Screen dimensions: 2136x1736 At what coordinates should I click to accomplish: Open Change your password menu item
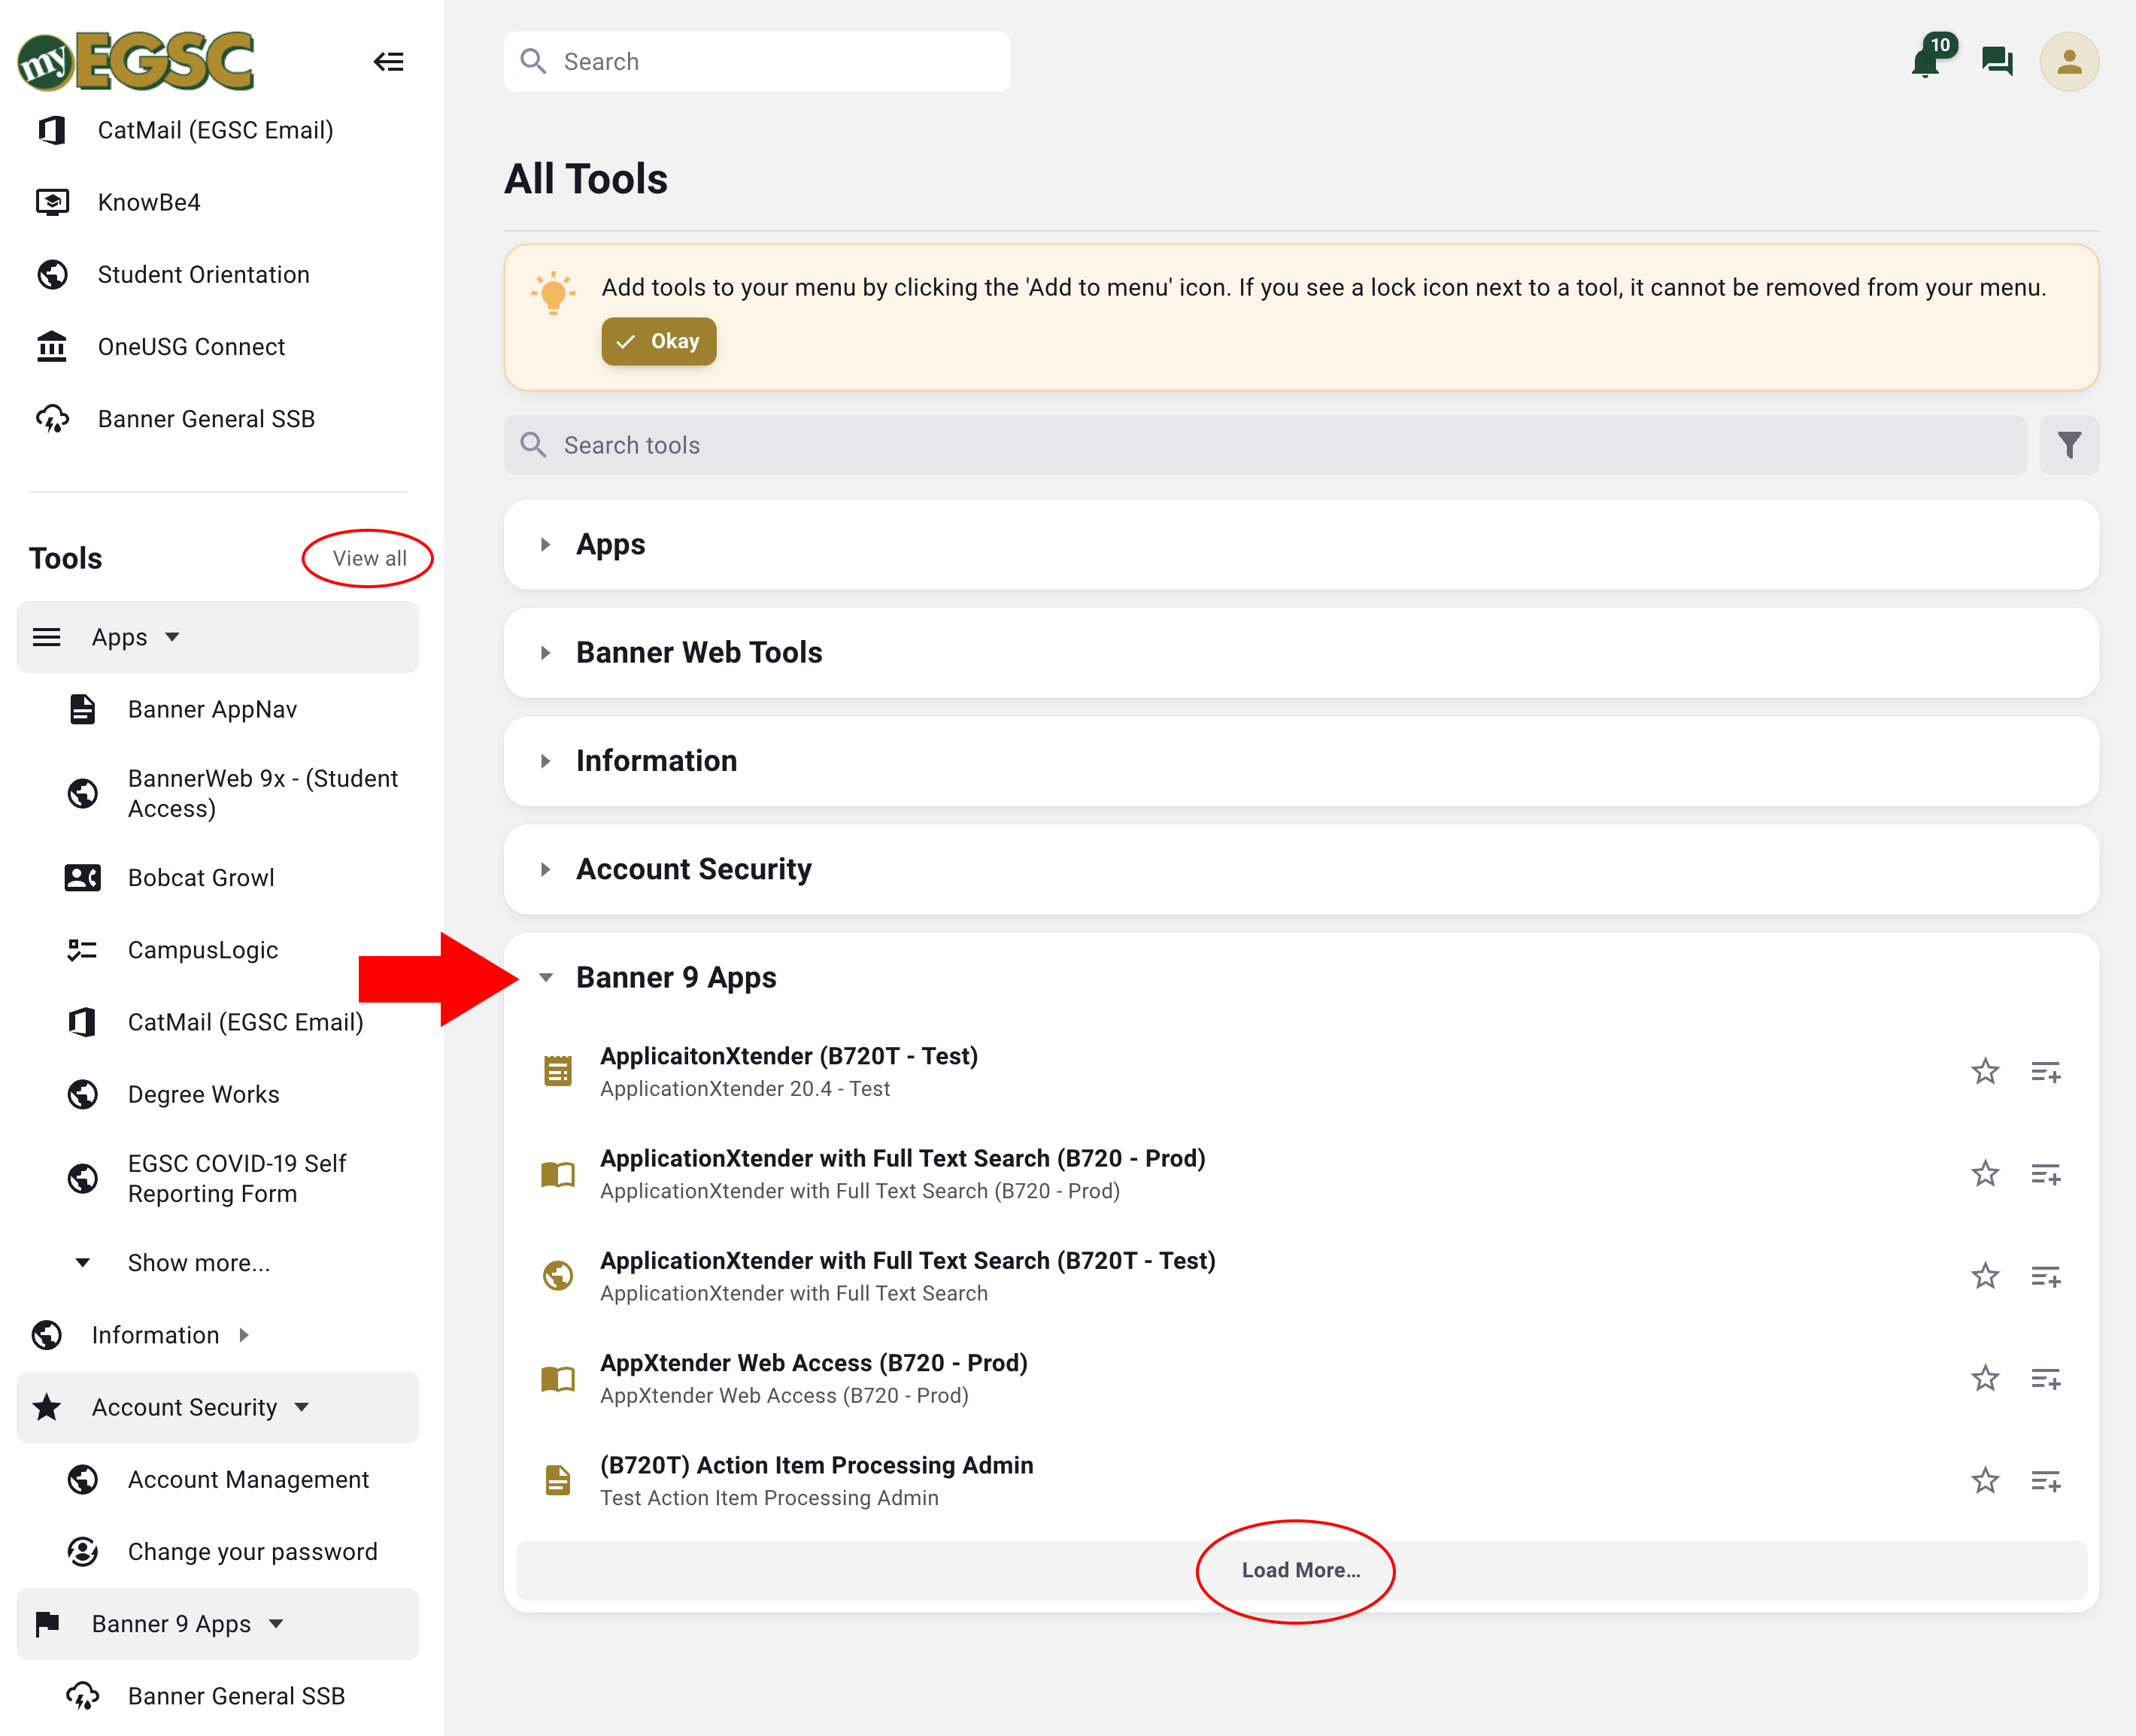click(x=252, y=1551)
